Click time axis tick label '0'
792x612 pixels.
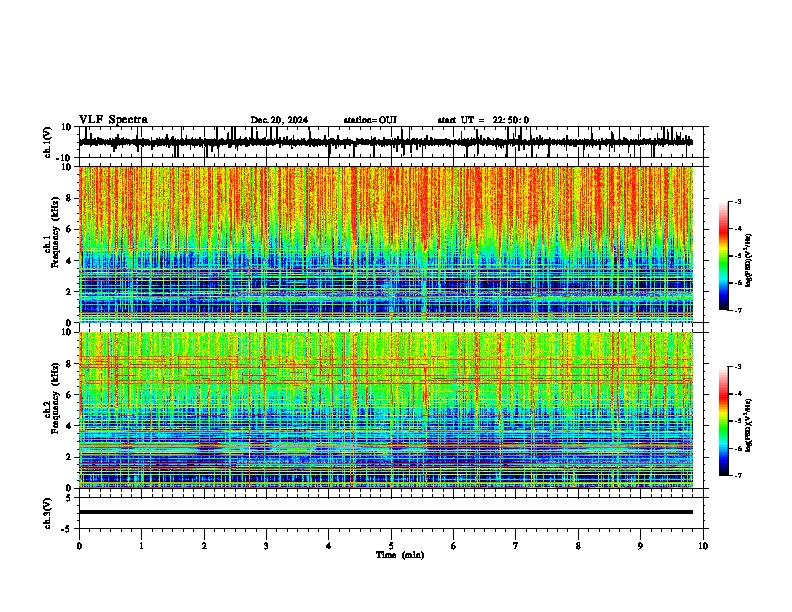click(x=79, y=546)
